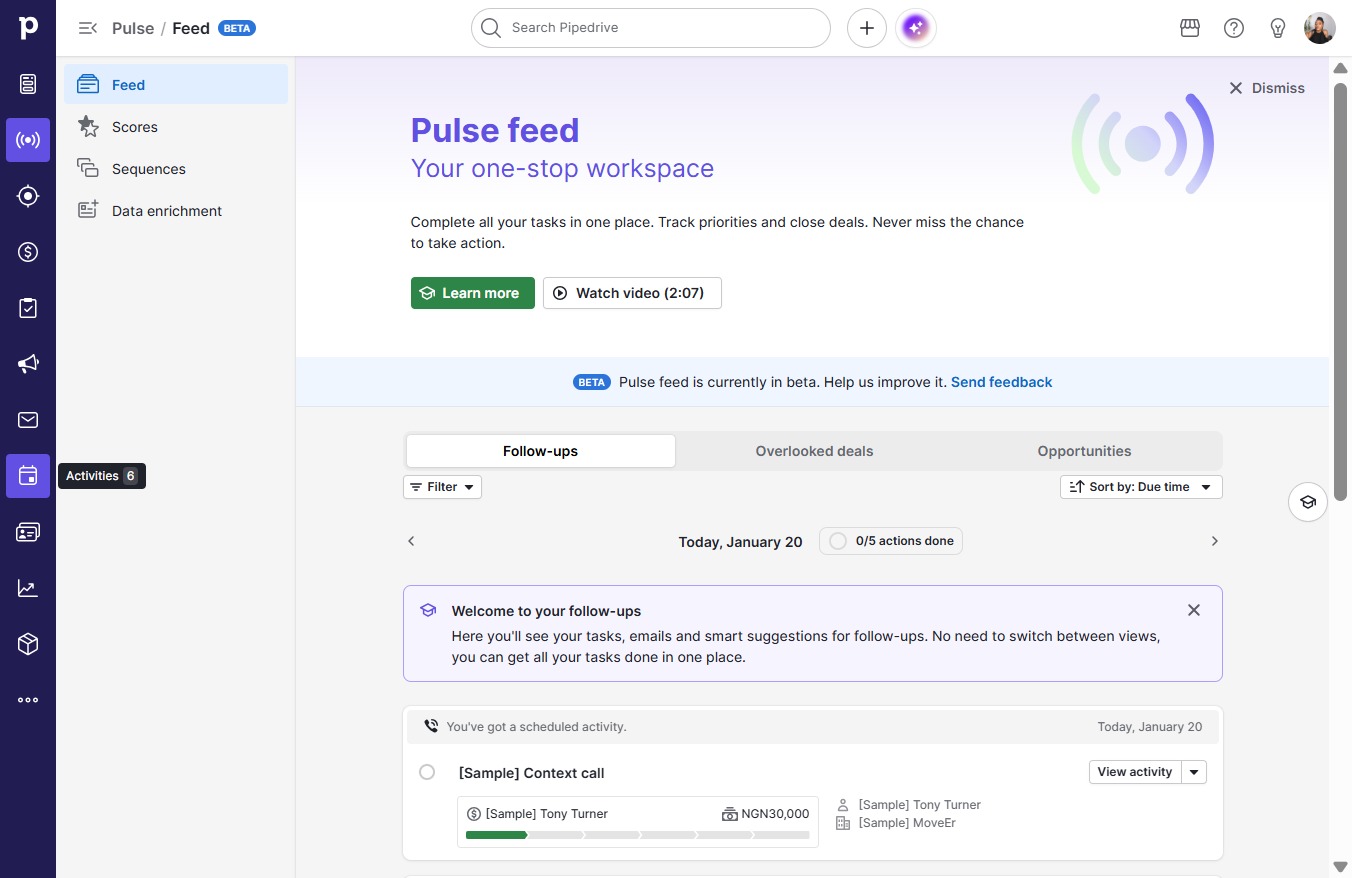Collapse the sidebar menu toggle icon
Viewport: 1352px width, 878px height.
[88, 28]
